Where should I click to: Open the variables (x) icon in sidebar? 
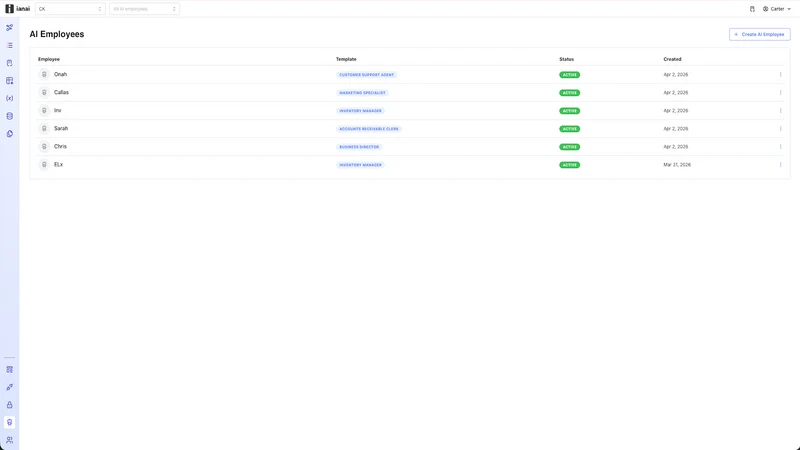tap(10, 98)
